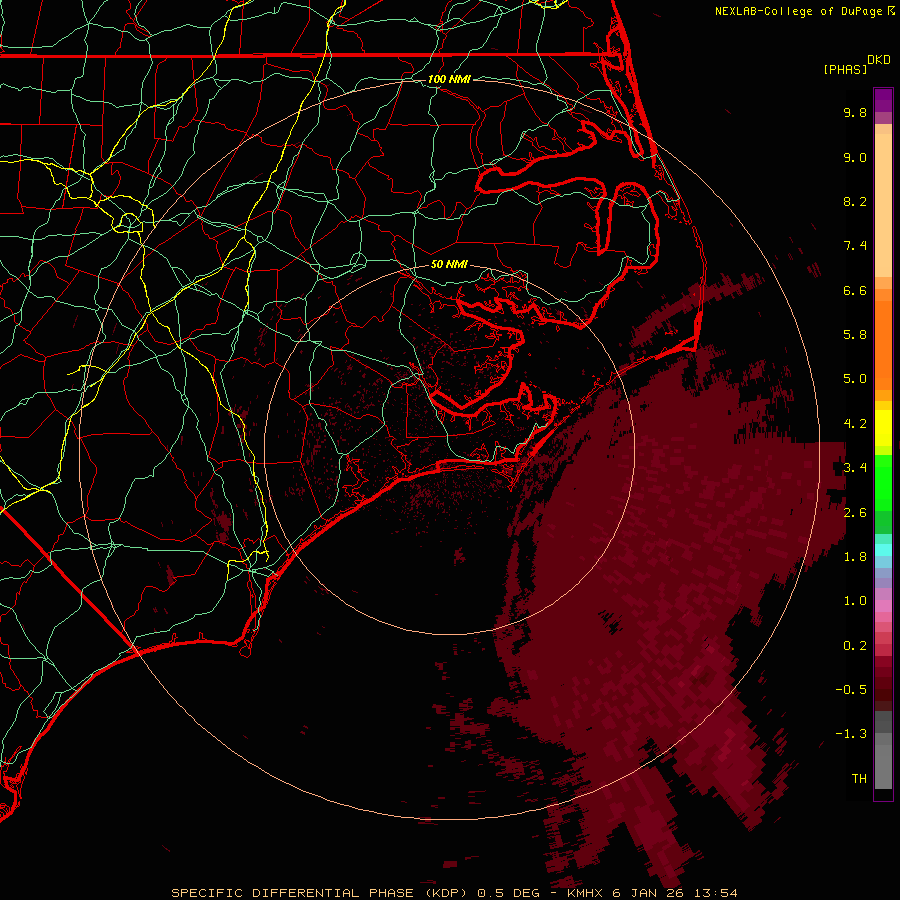Viewport: 900px width, 900px height.
Task: Pick the pink segment near the 1.0 label
Action: [883, 606]
